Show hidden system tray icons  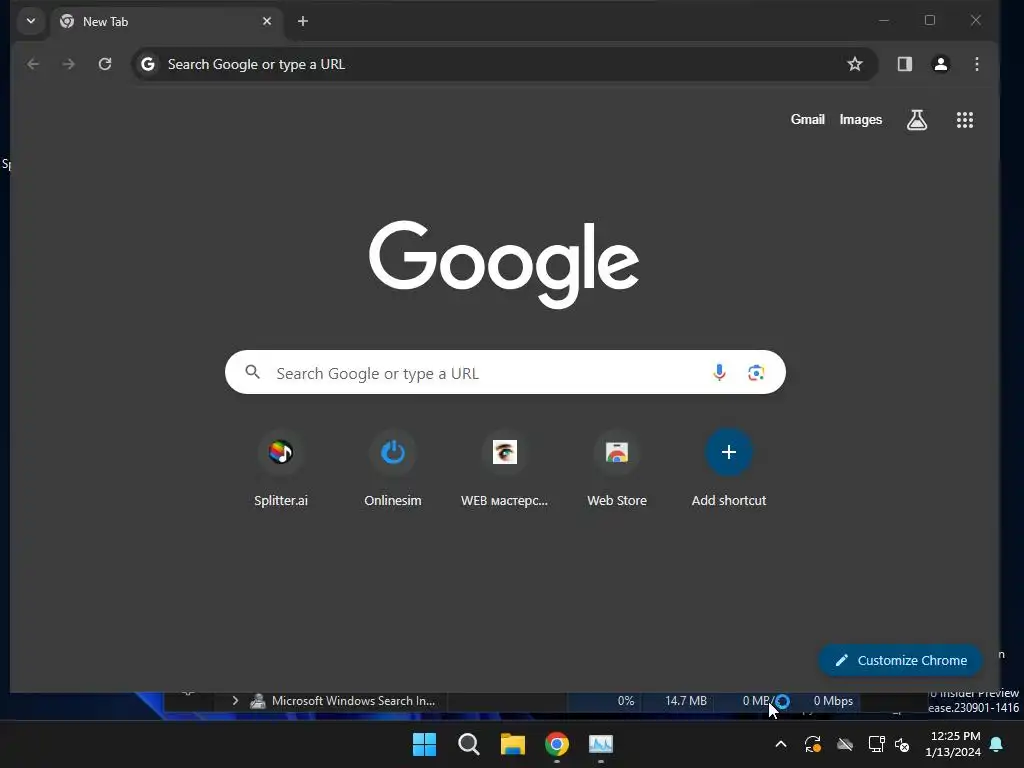[780, 744]
